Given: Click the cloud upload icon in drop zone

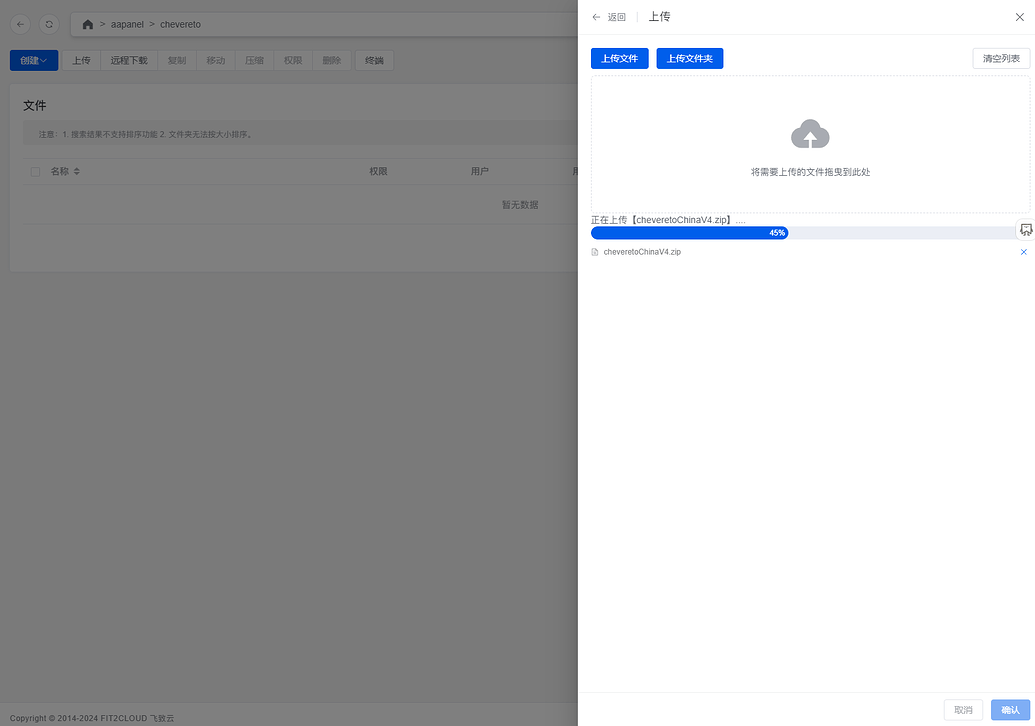Looking at the screenshot, I should 810,134.
